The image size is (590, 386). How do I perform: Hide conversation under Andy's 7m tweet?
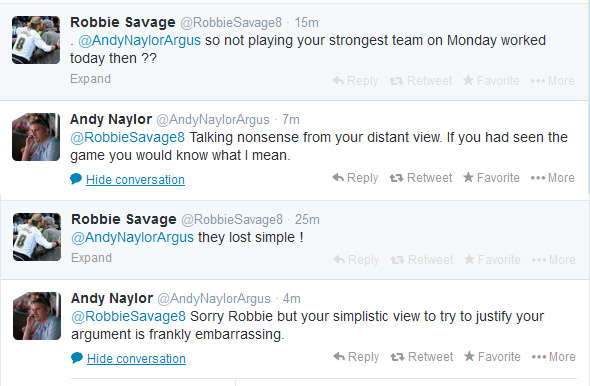coord(135,179)
